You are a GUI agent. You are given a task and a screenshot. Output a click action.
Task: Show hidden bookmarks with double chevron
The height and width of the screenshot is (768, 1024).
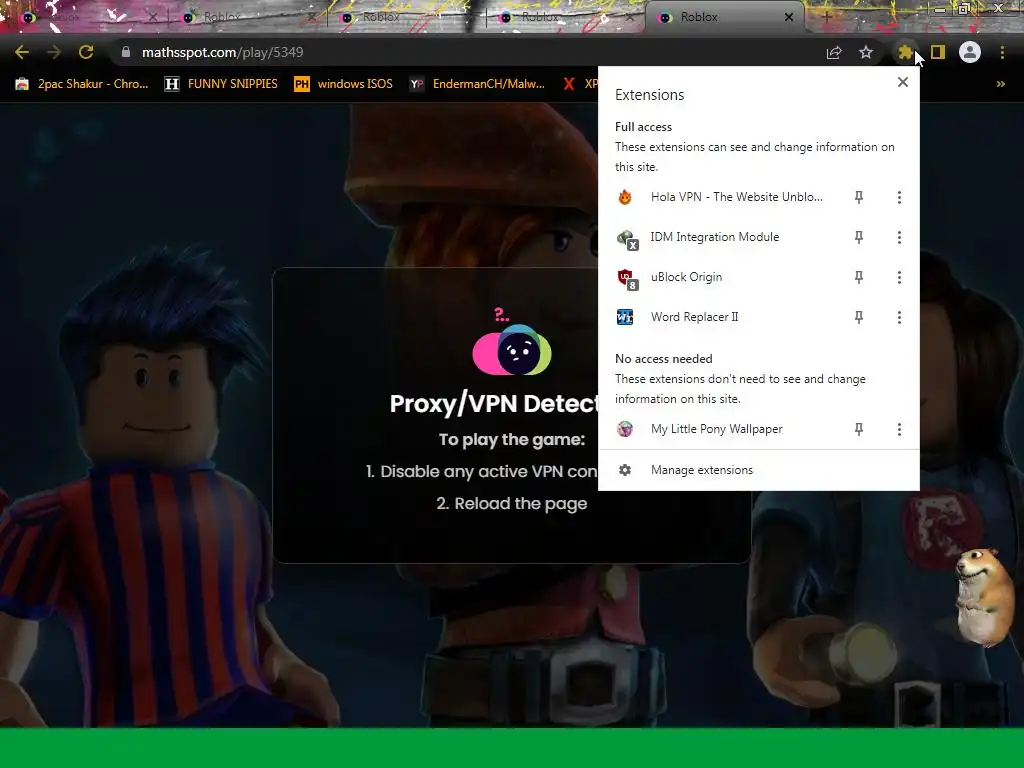pyautogui.click(x=1000, y=84)
